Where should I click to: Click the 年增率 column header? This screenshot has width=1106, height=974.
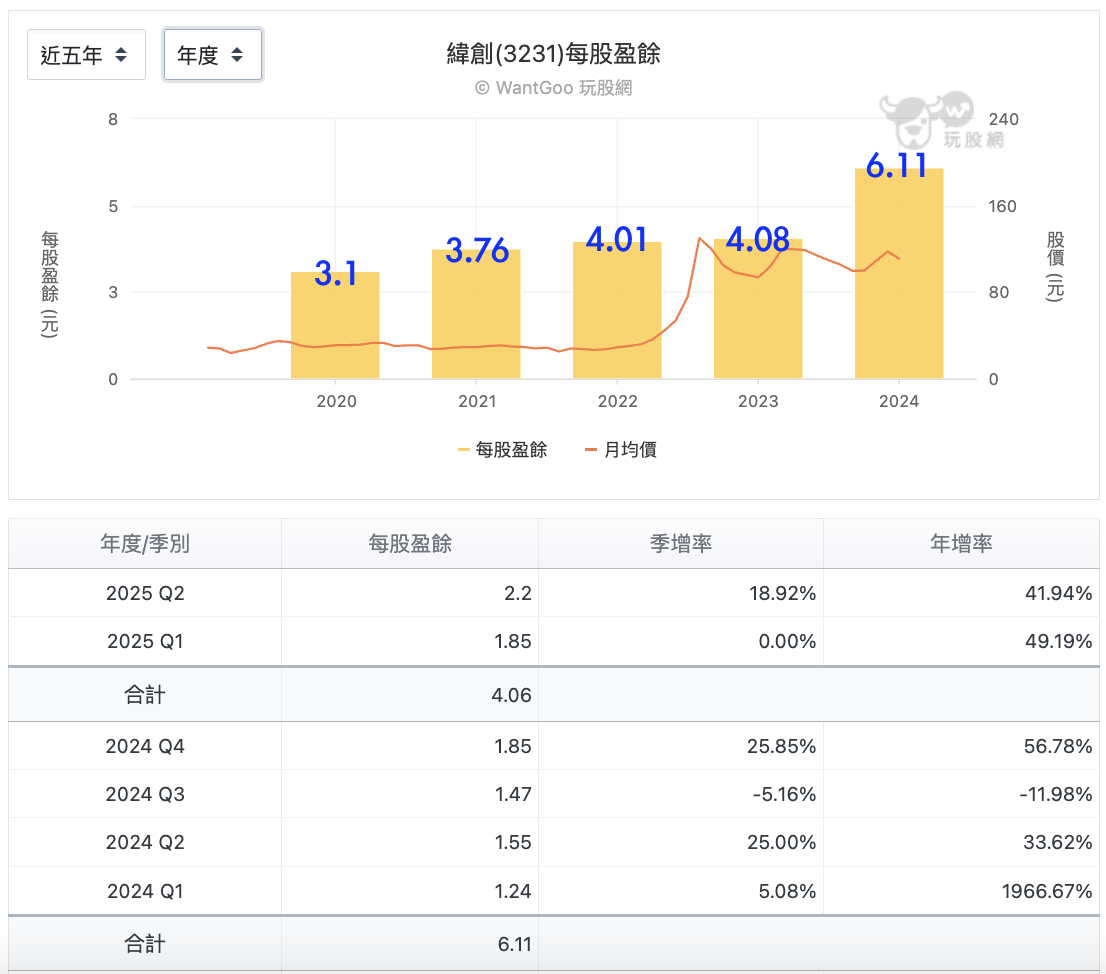pos(961,544)
